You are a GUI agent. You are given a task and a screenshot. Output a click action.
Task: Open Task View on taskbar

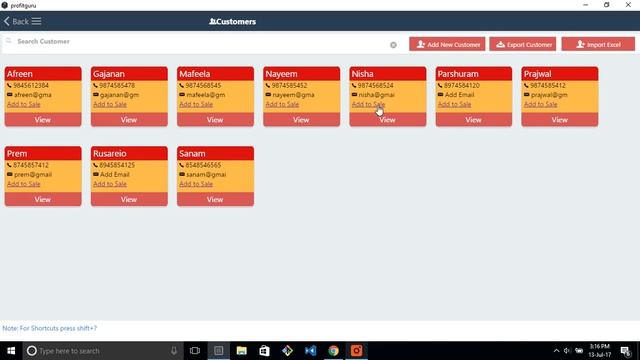tap(195, 351)
